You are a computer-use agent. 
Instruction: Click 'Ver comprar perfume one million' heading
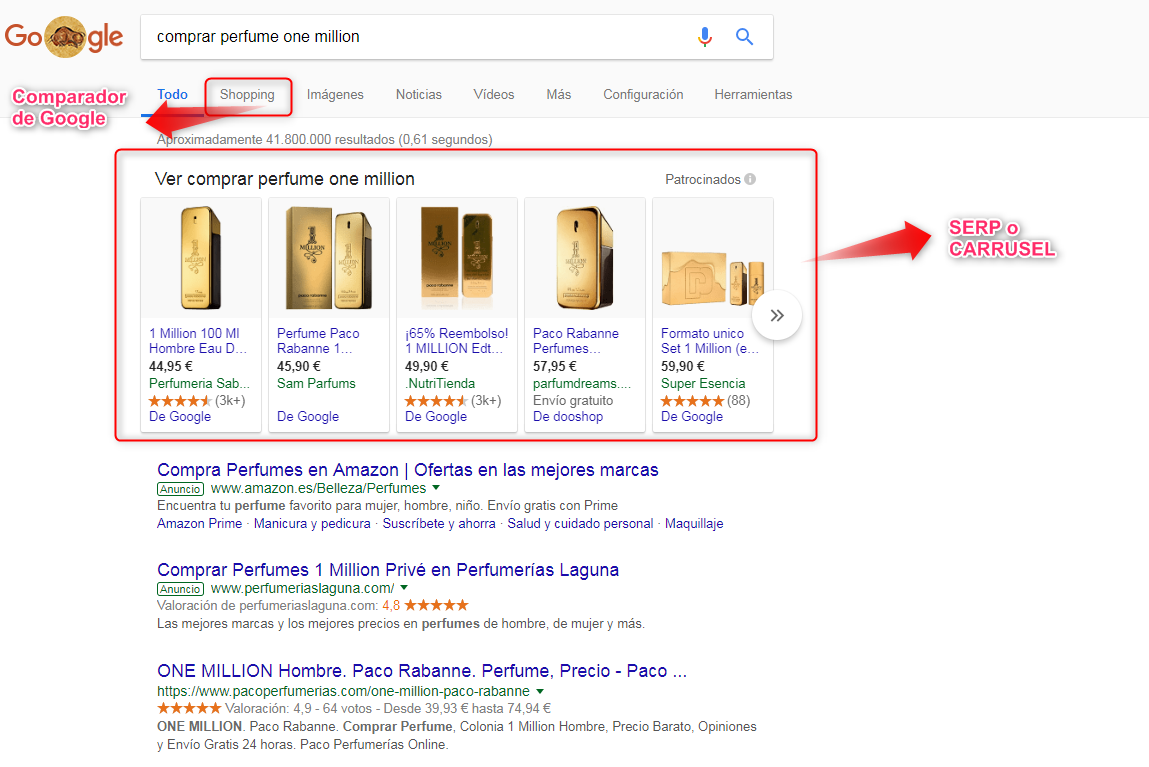(x=284, y=179)
